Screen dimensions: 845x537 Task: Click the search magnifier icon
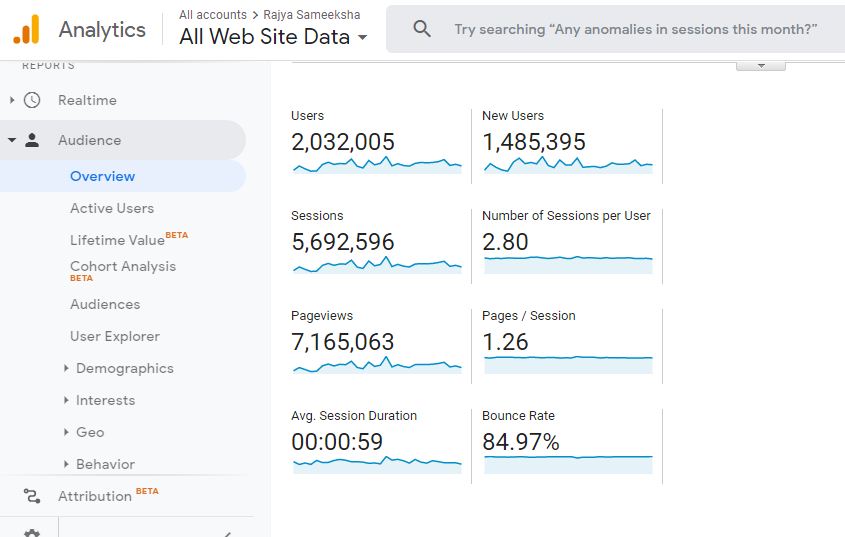(422, 29)
